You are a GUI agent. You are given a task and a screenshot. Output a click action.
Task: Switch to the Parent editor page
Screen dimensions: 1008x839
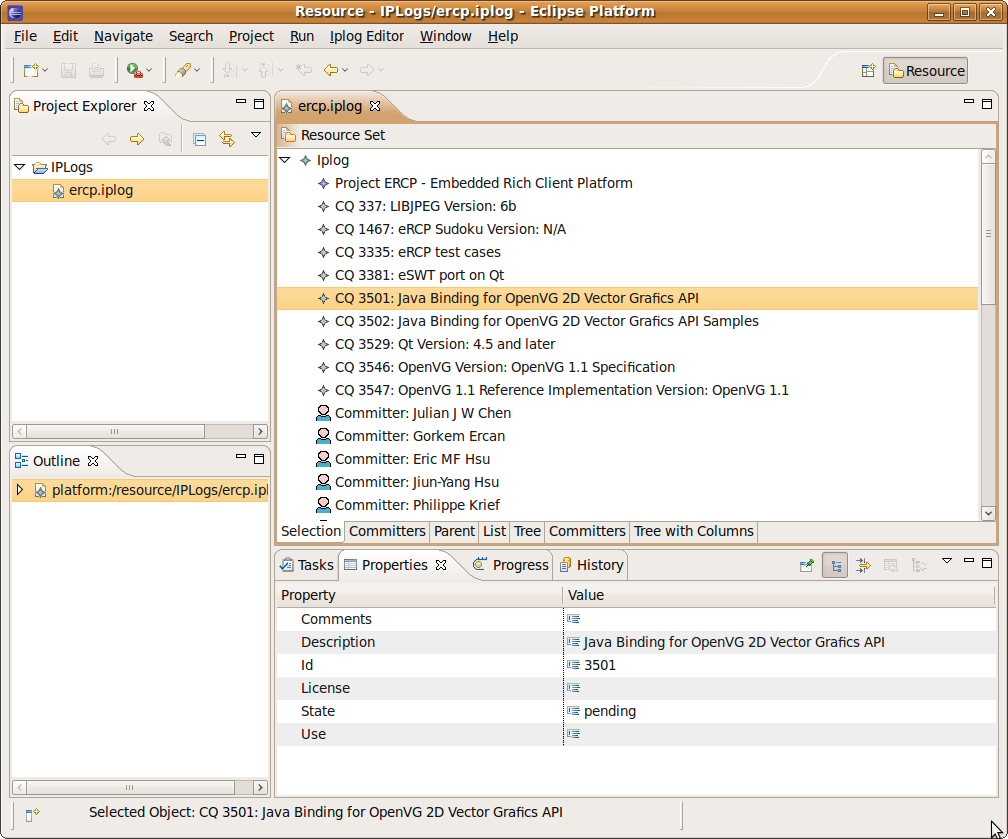454,532
